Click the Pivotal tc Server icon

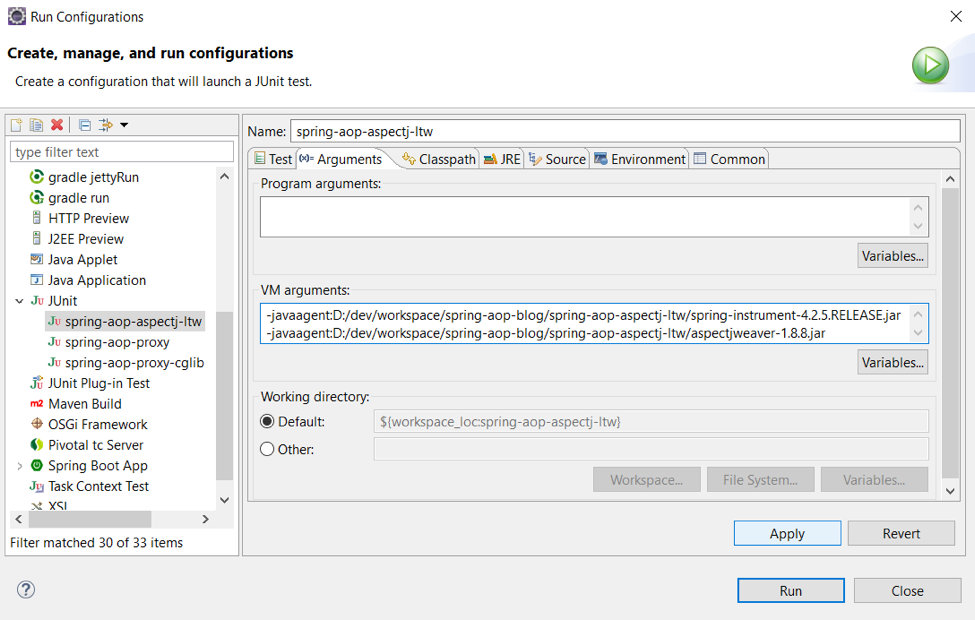click(x=37, y=445)
